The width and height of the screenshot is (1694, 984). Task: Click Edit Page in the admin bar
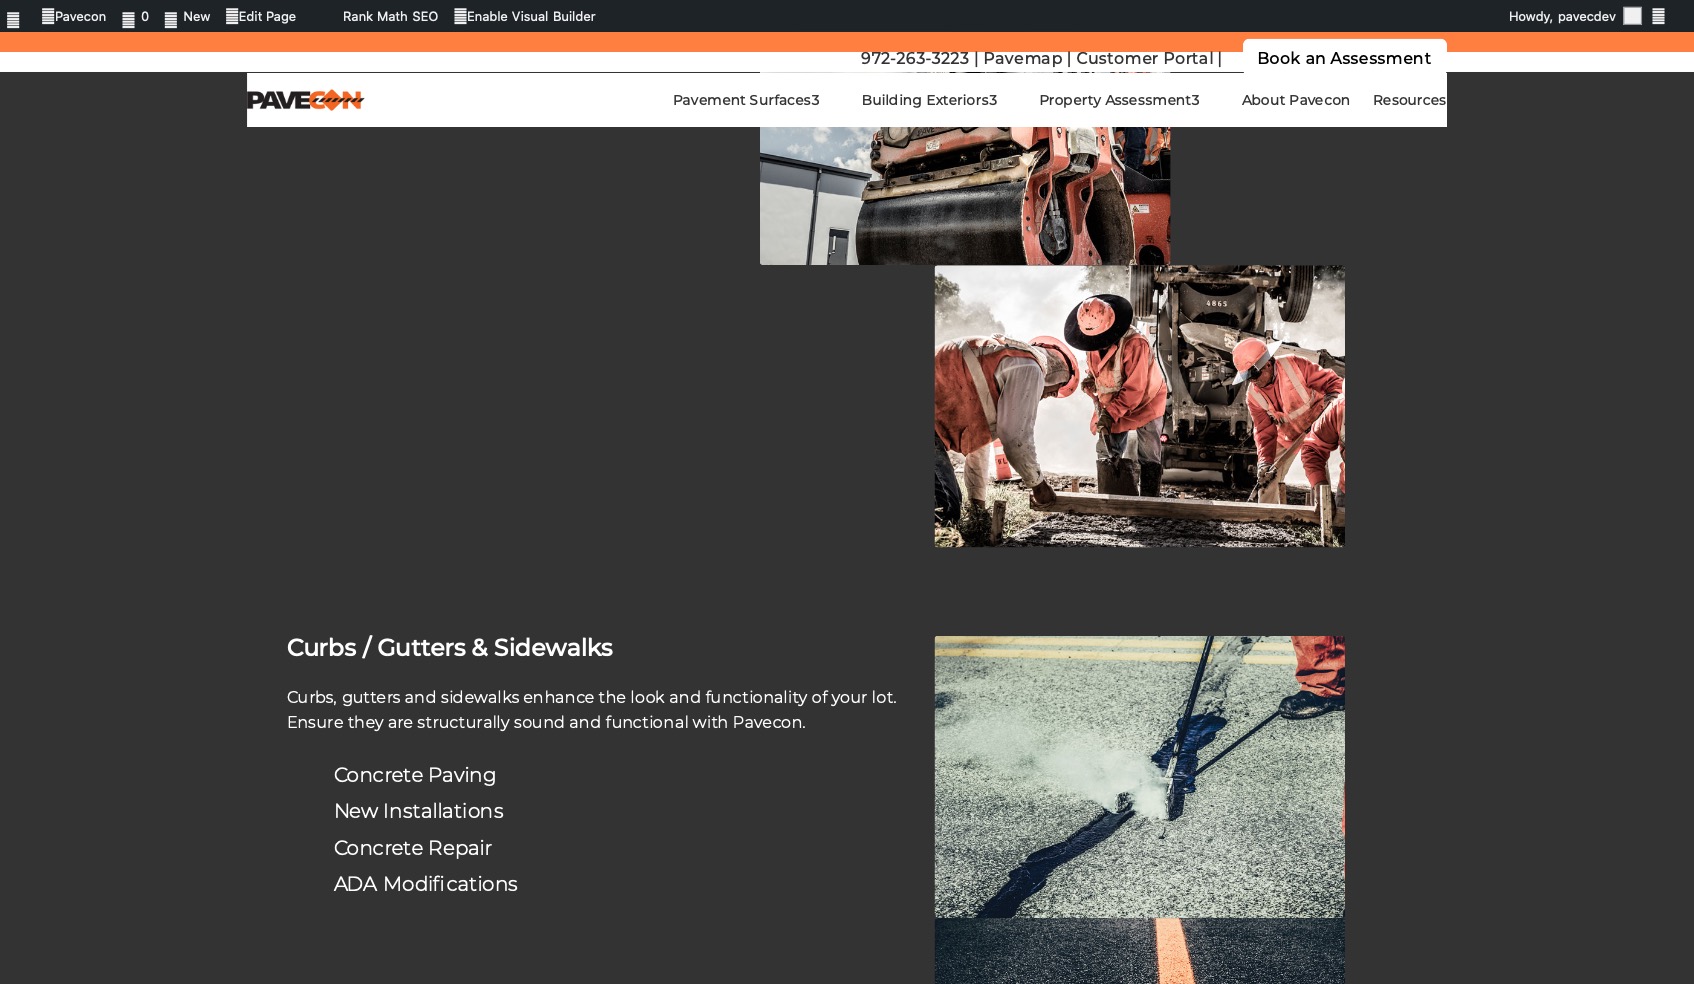coord(261,16)
